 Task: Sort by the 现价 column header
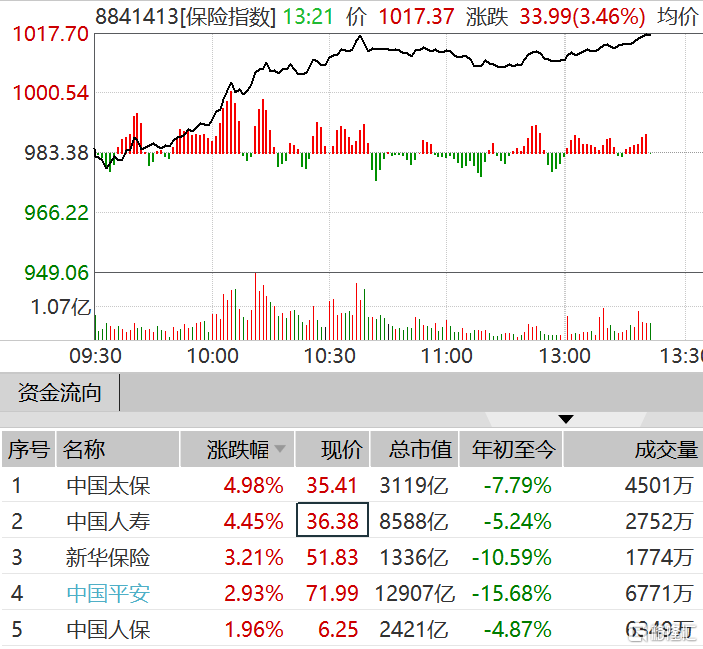(x=332, y=449)
